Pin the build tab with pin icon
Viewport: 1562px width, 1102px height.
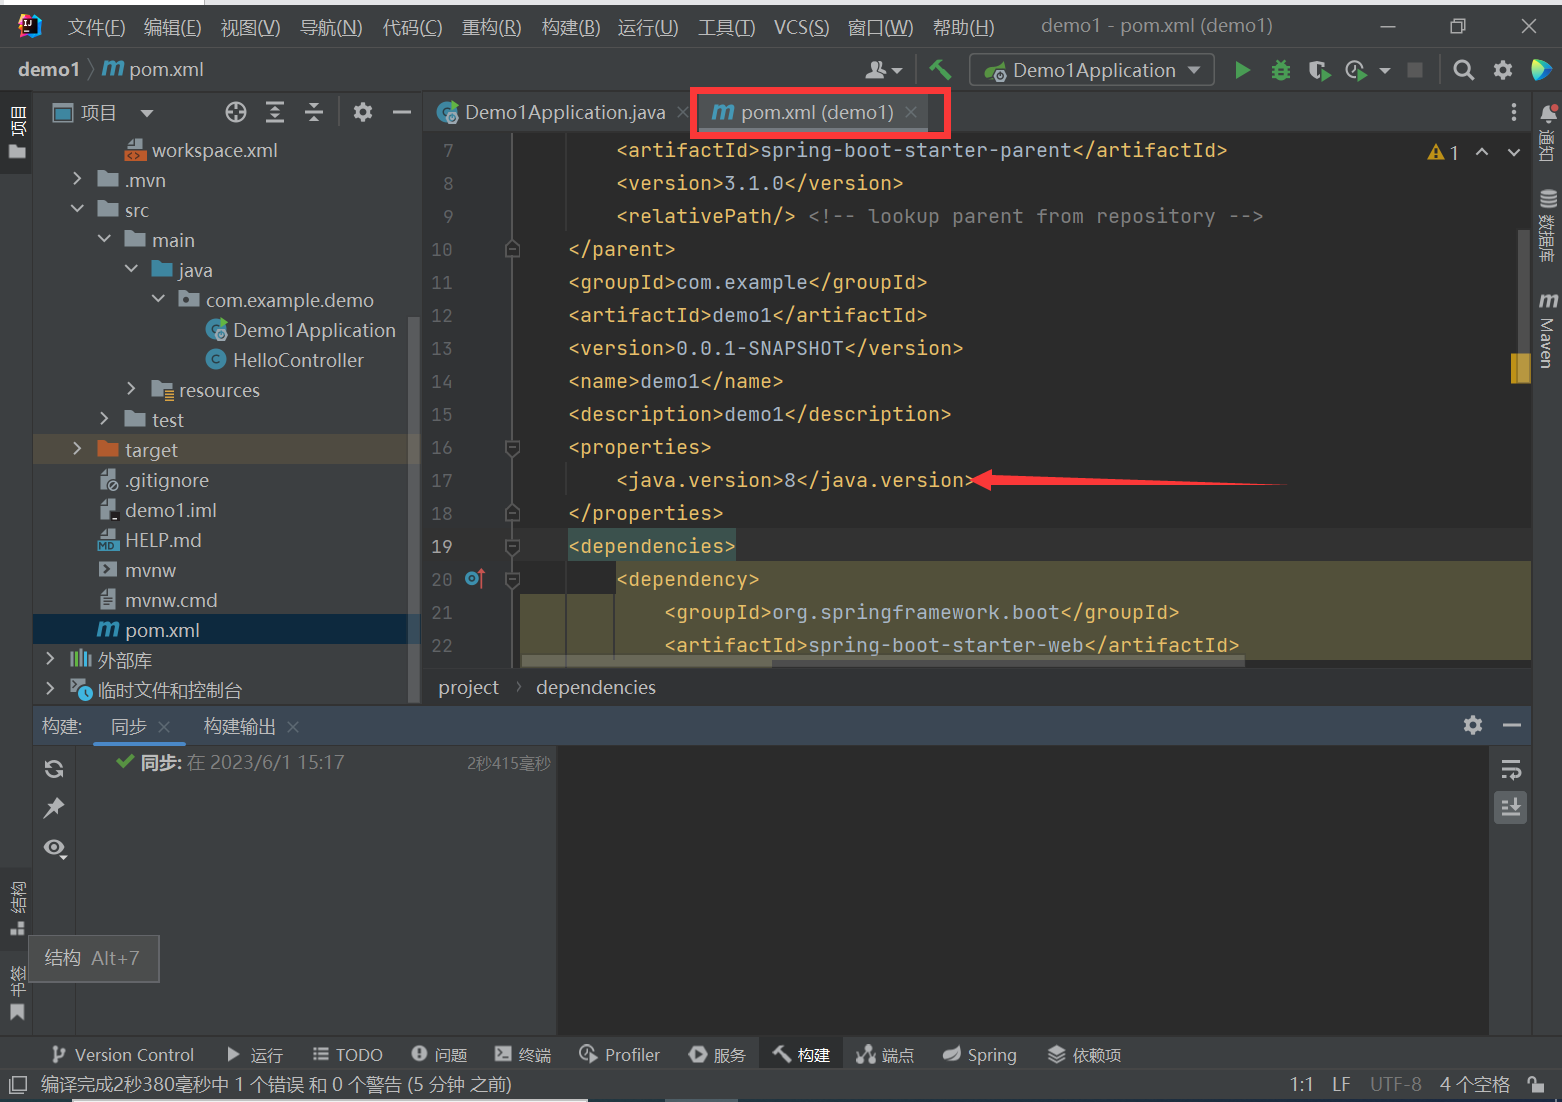(54, 808)
